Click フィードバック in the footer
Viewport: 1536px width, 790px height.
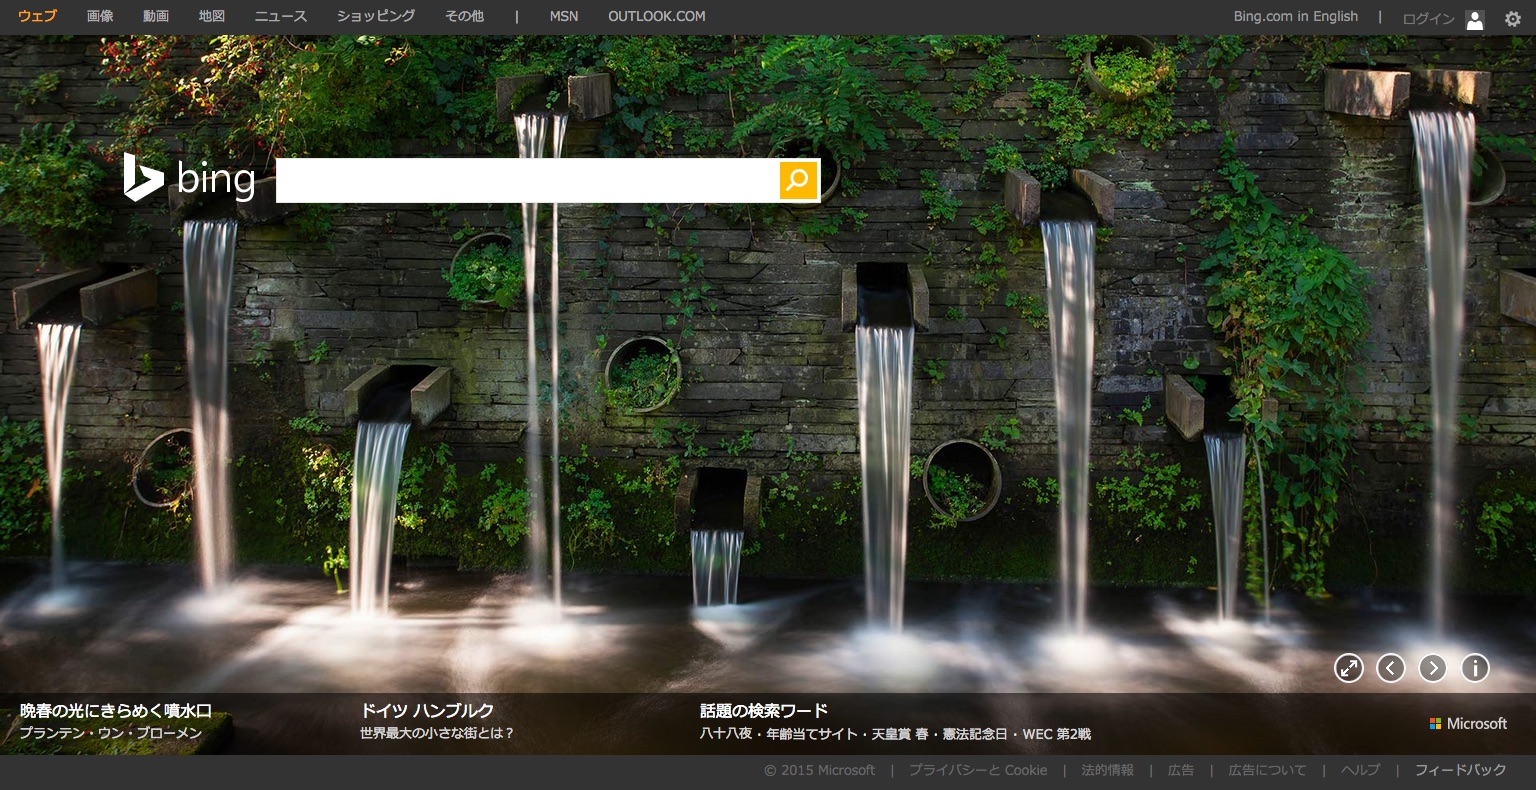(1460, 770)
